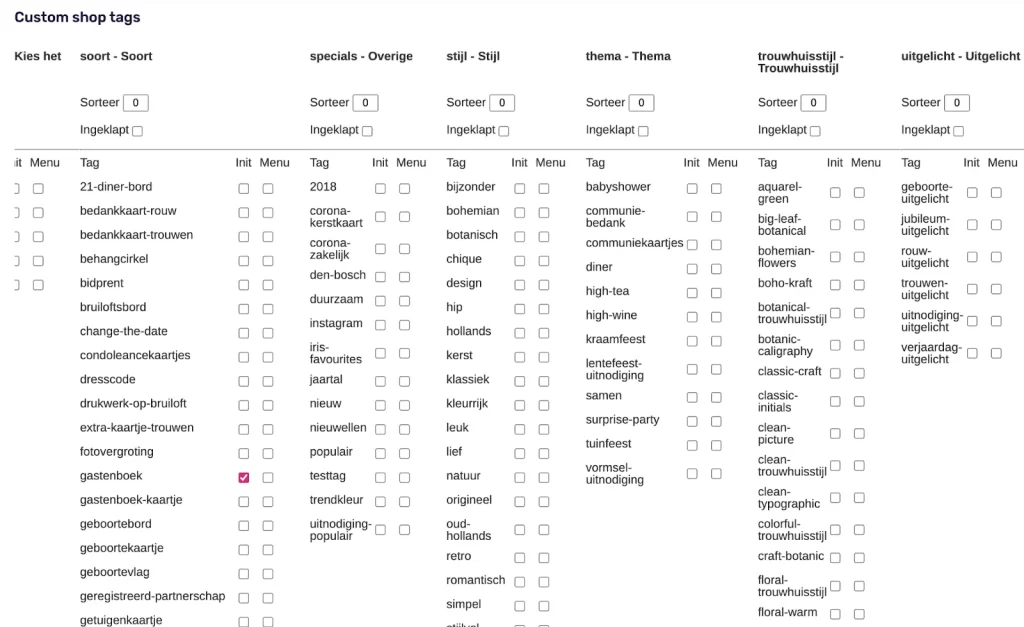1024x627 pixels.
Task: Uncheck the Init checkbox for gastenboek
Action: [243, 477]
